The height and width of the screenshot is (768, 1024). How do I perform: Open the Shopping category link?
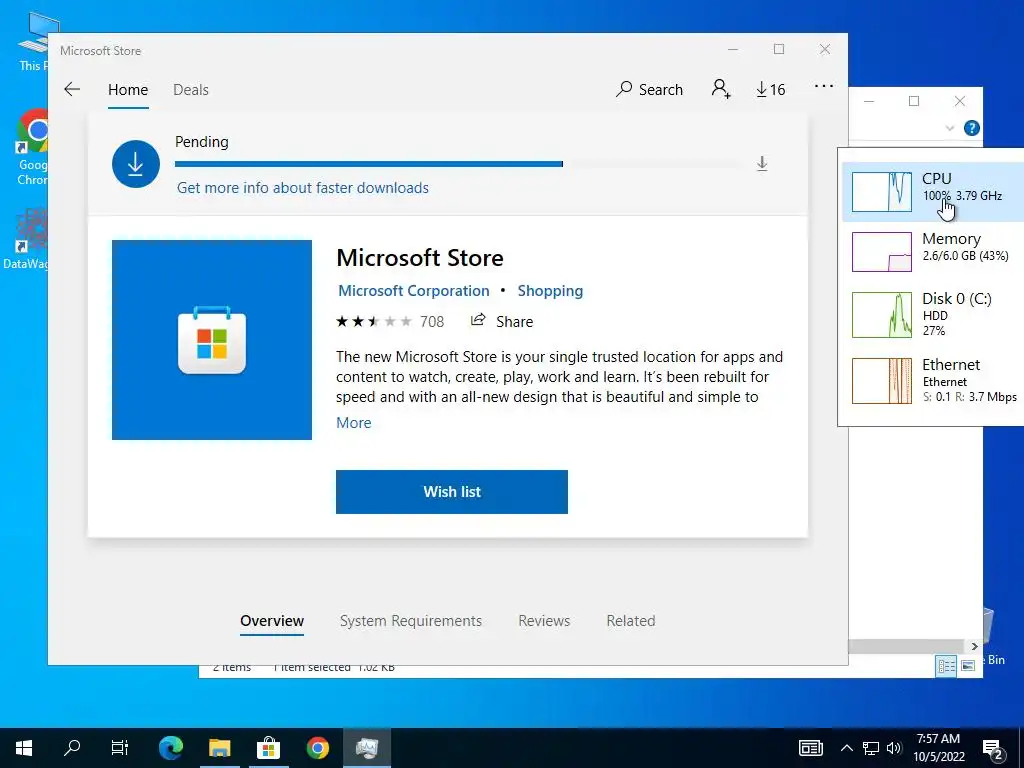point(550,291)
